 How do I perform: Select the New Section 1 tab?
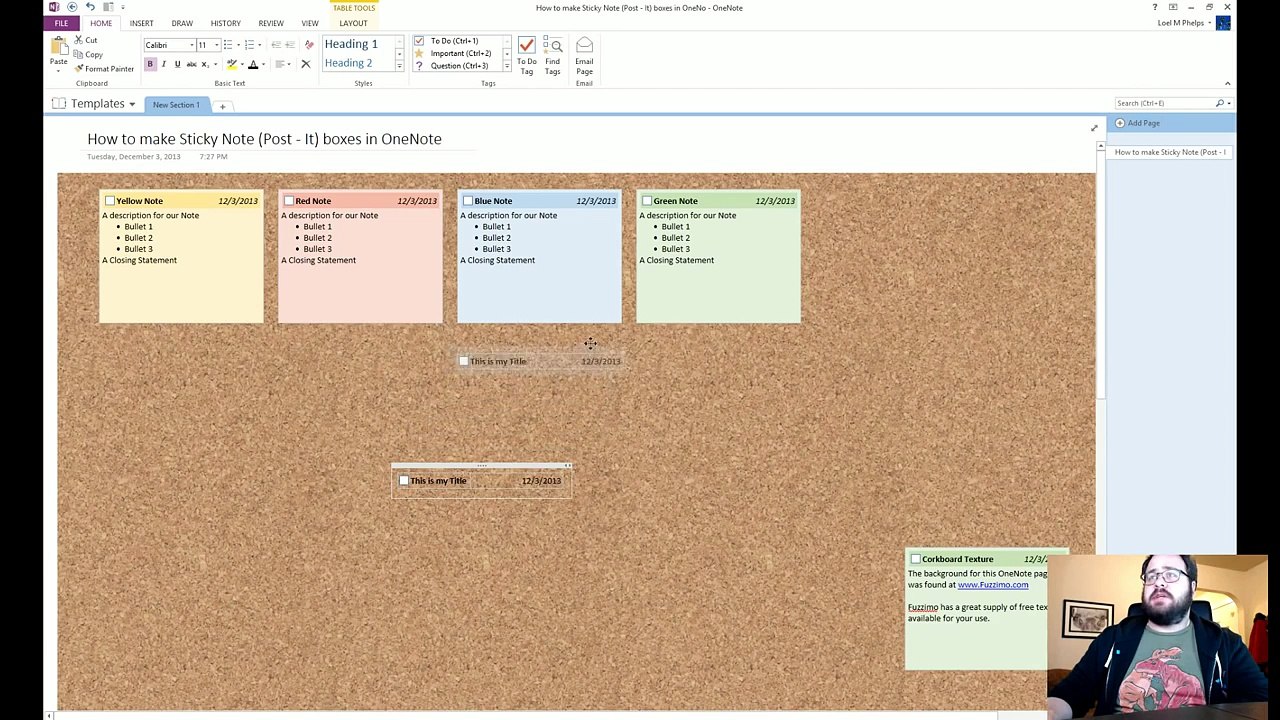(x=176, y=105)
